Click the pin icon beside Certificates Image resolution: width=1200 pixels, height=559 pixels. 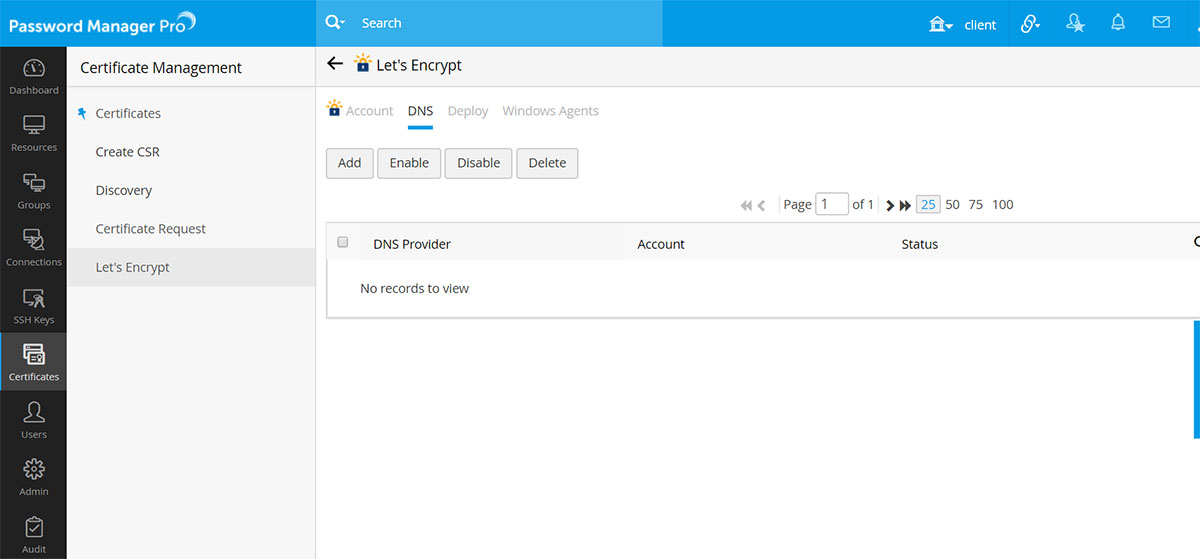[x=82, y=113]
